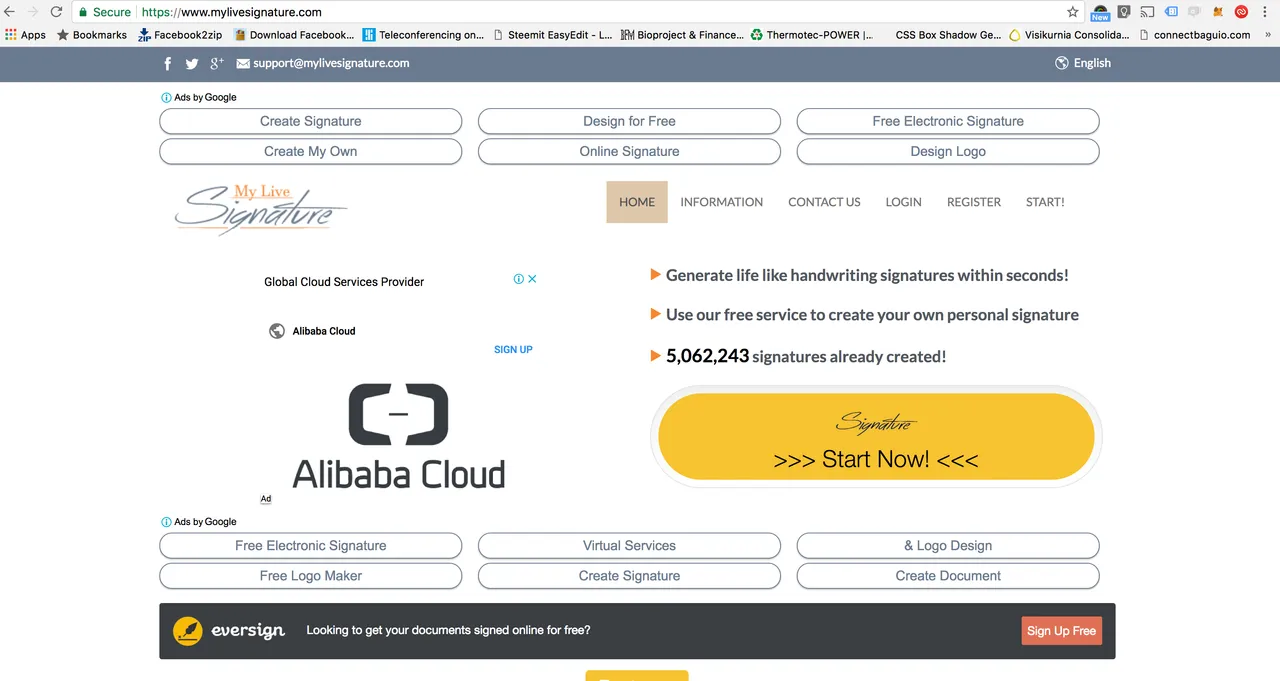Click Create Document ad button
The image size is (1280, 681).
coord(948,576)
